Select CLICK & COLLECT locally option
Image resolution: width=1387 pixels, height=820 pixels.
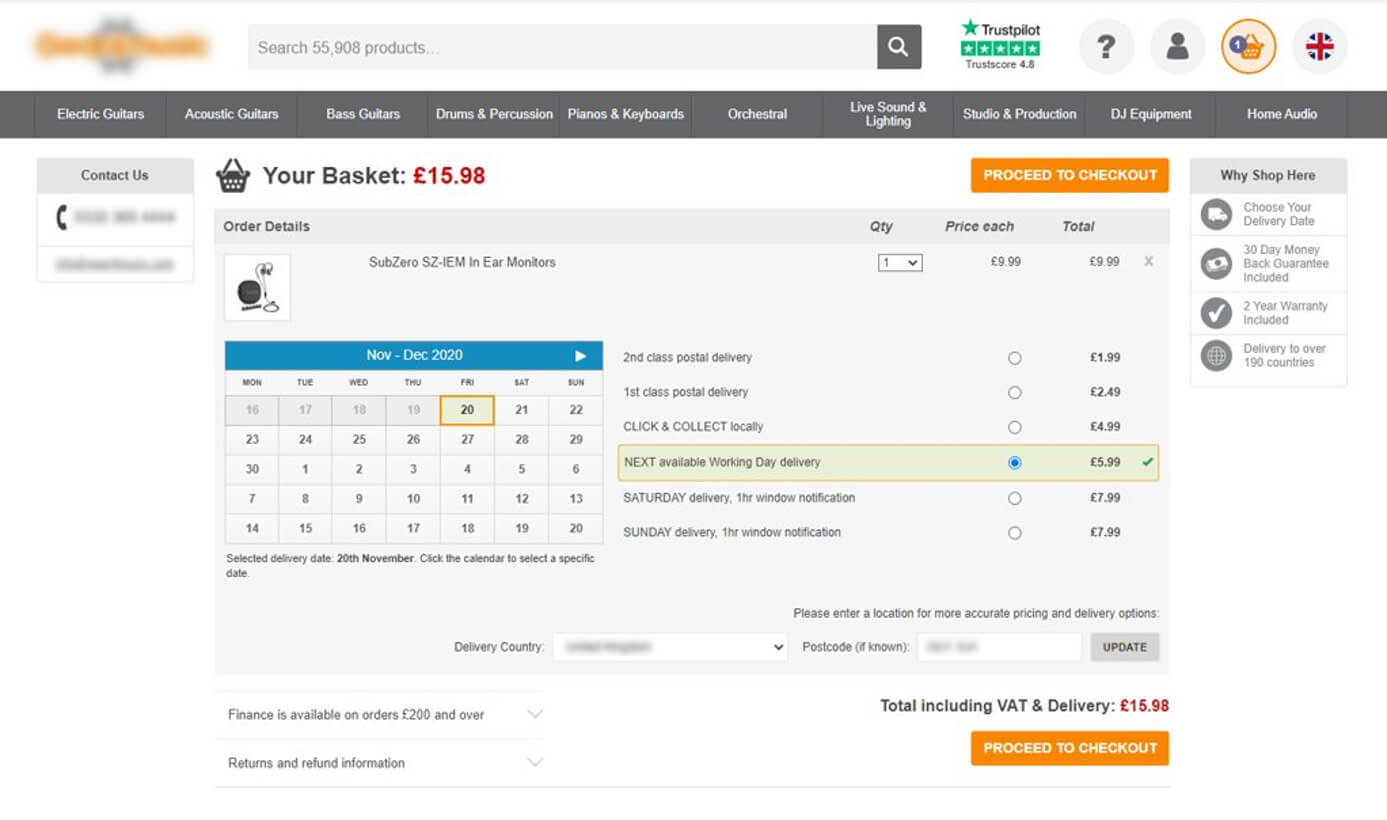click(x=1015, y=427)
